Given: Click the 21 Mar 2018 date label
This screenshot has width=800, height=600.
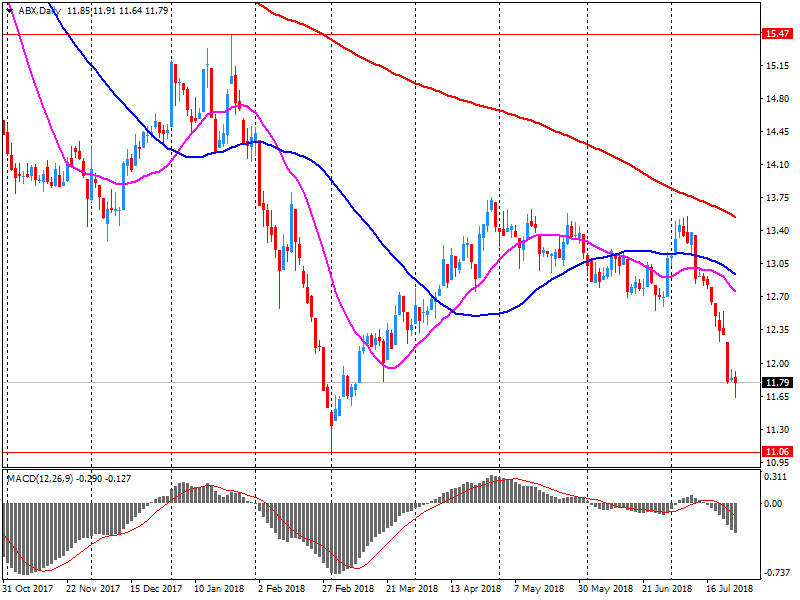Looking at the screenshot, I should (412, 588).
